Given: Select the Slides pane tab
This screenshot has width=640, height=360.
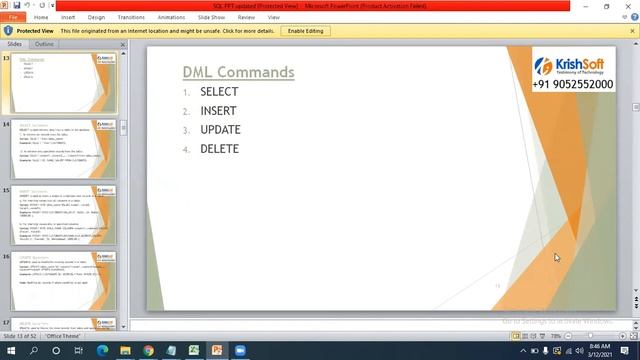Looking at the screenshot, I should [x=15, y=44].
